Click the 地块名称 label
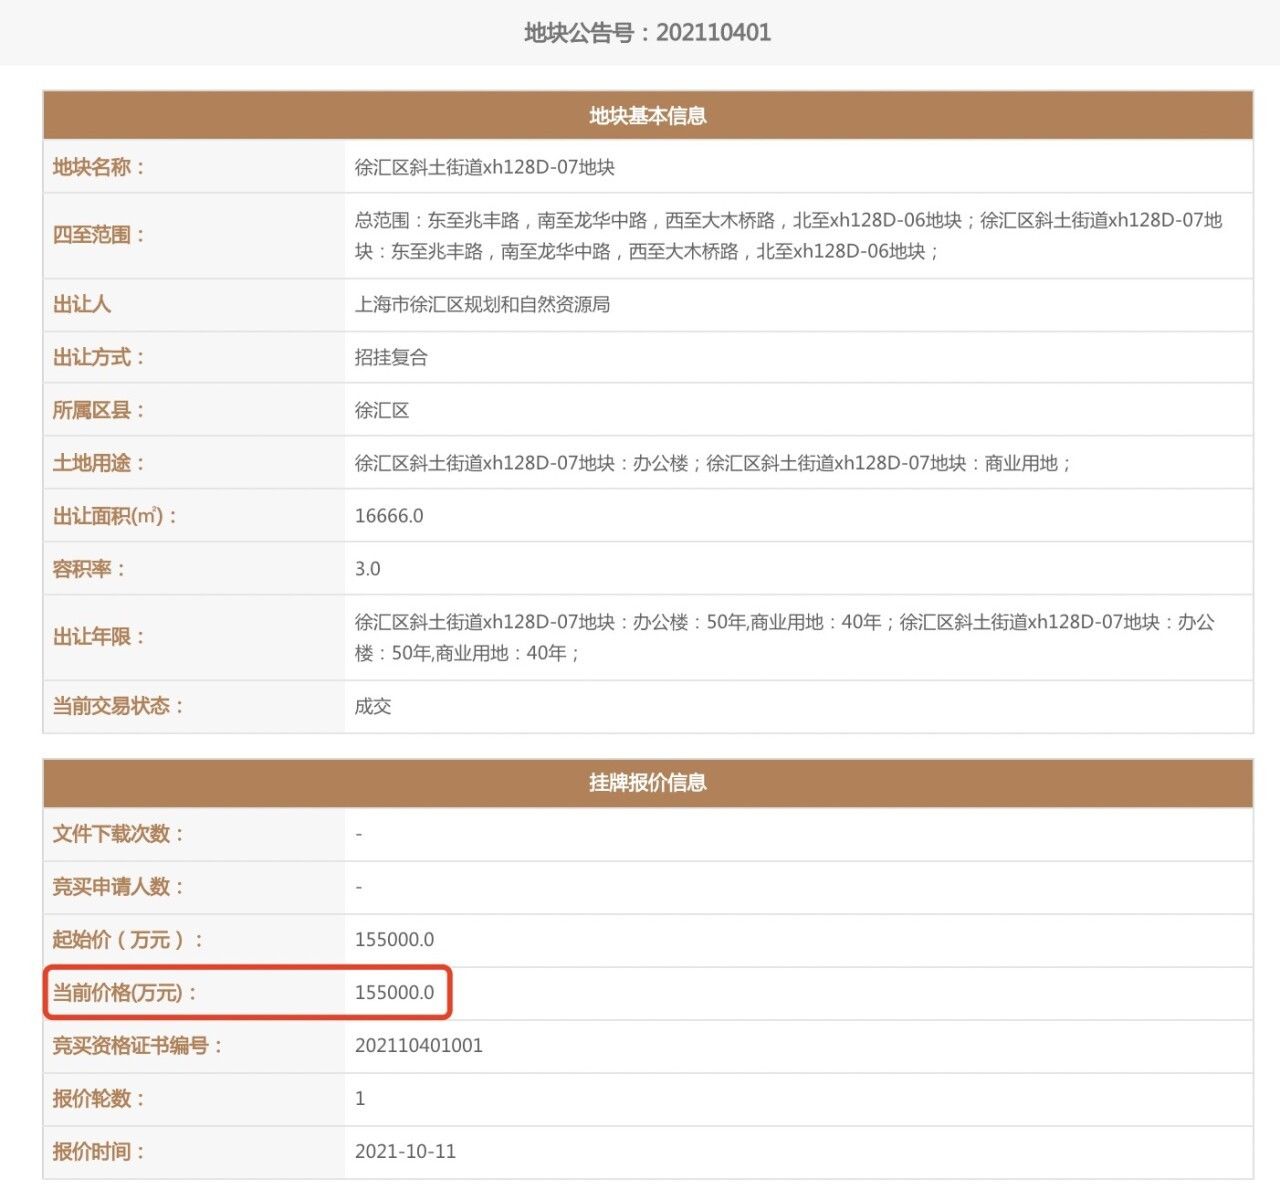This screenshot has width=1280, height=1200. tap(99, 167)
